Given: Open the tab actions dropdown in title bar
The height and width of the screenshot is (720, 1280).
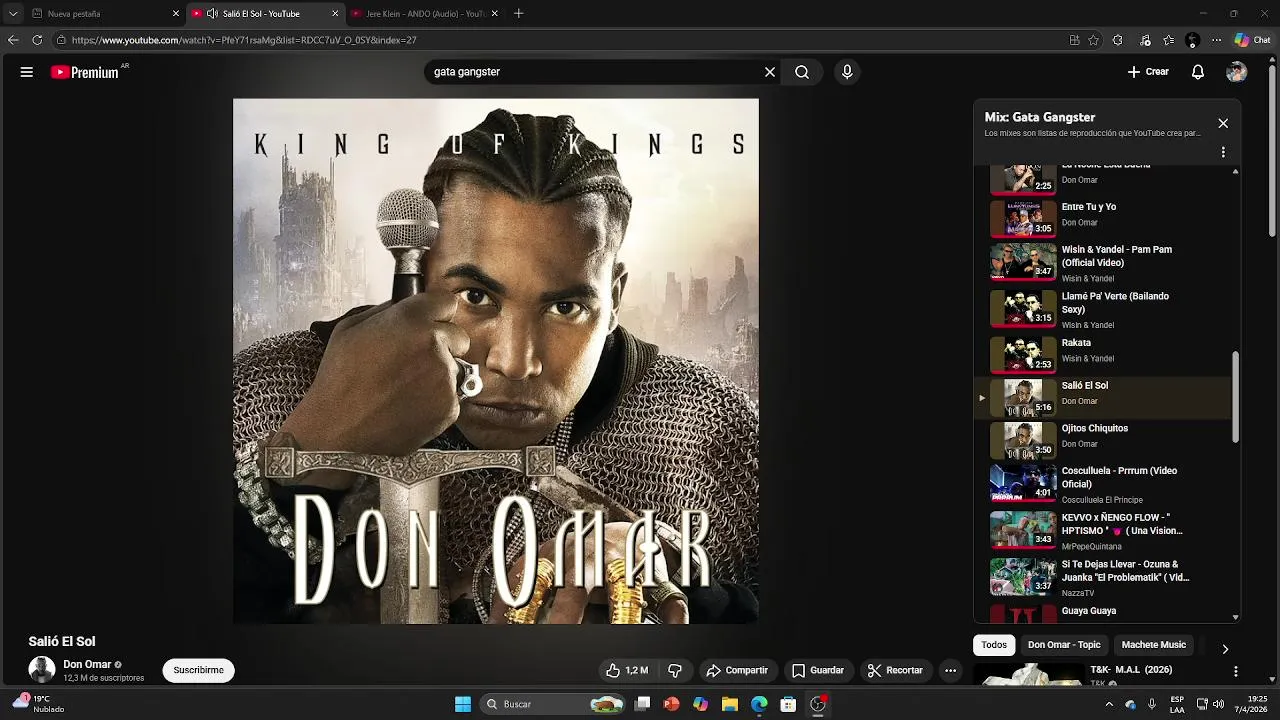Looking at the screenshot, I should tap(13, 14).
